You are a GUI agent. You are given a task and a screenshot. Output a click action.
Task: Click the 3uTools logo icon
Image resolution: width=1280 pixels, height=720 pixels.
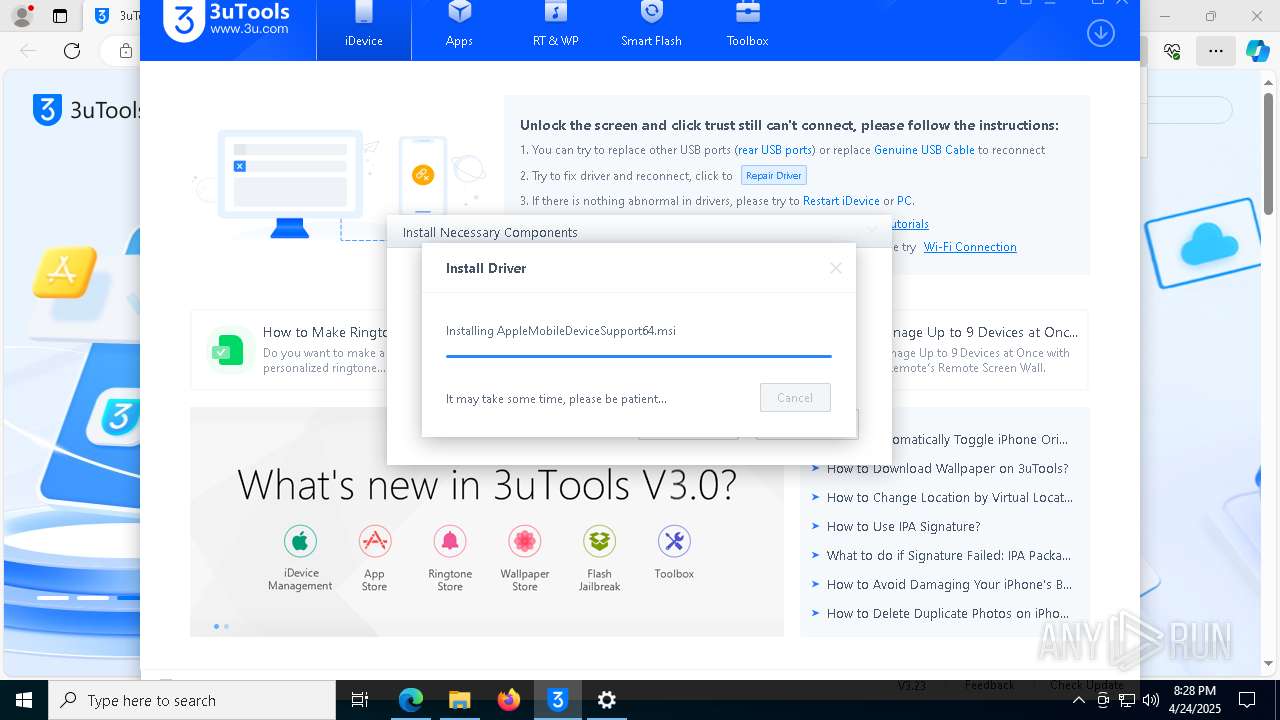tap(184, 20)
